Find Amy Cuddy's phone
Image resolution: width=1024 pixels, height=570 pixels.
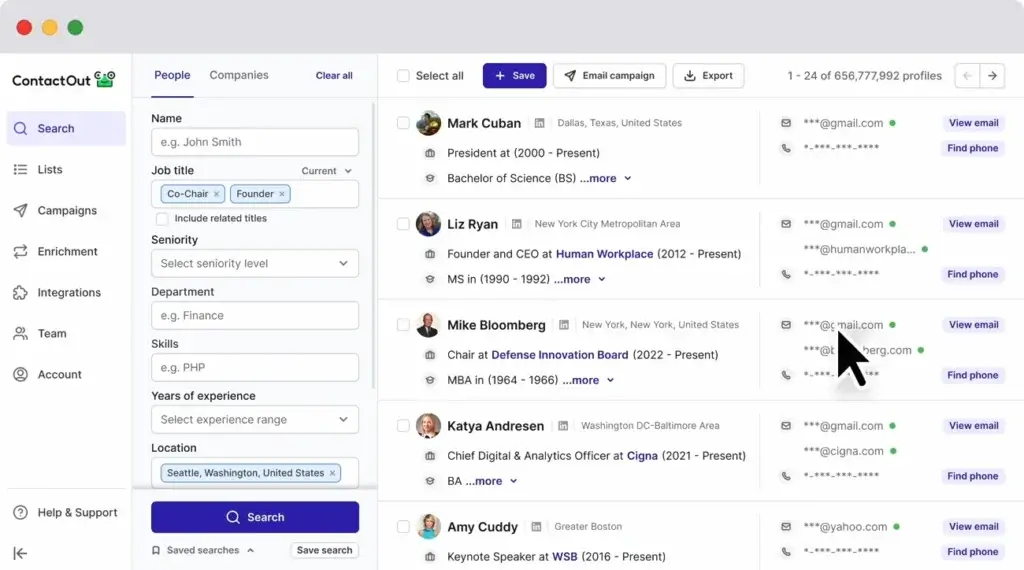972,552
